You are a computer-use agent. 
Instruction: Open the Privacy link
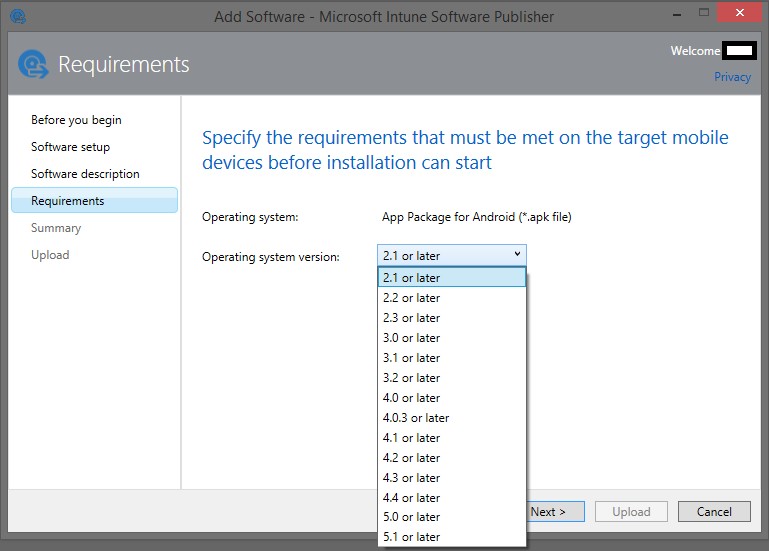click(x=732, y=77)
